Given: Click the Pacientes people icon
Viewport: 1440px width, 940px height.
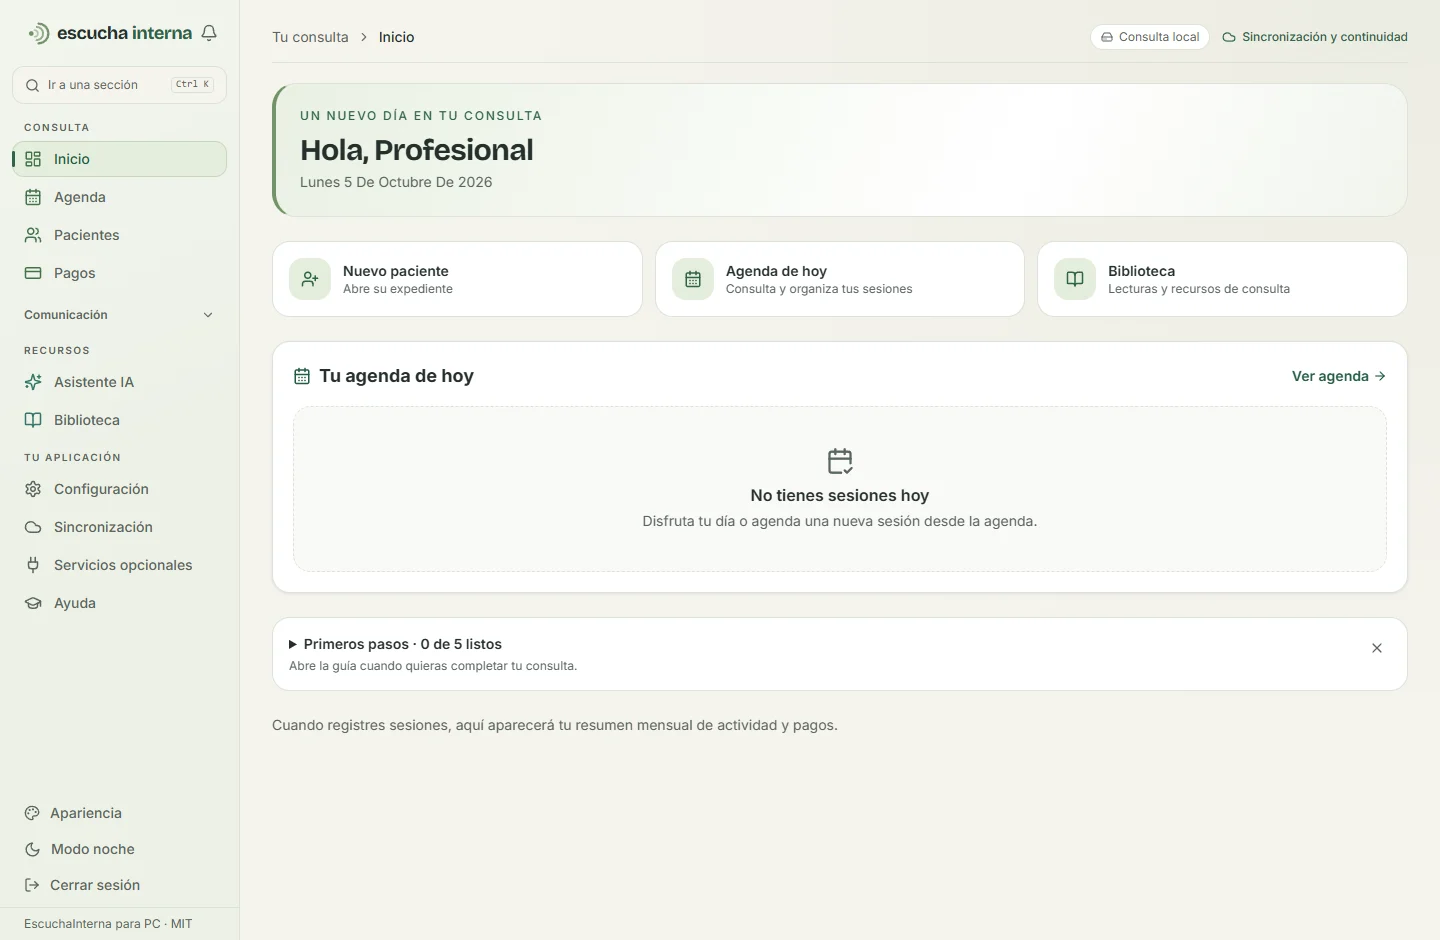Looking at the screenshot, I should [x=33, y=235].
